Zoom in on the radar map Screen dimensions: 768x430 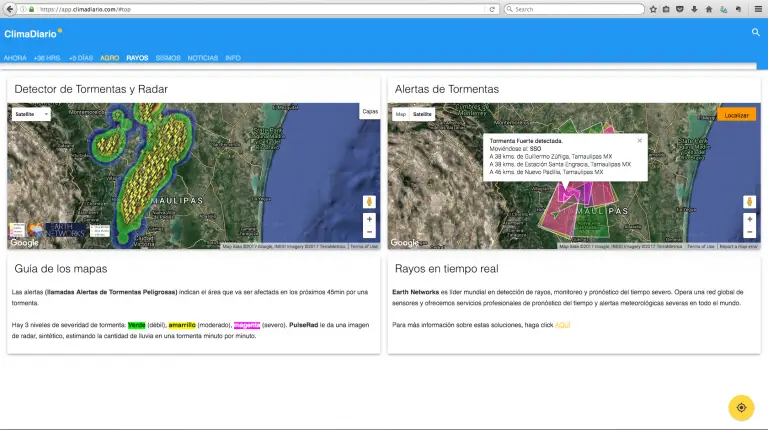coord(369,219)
